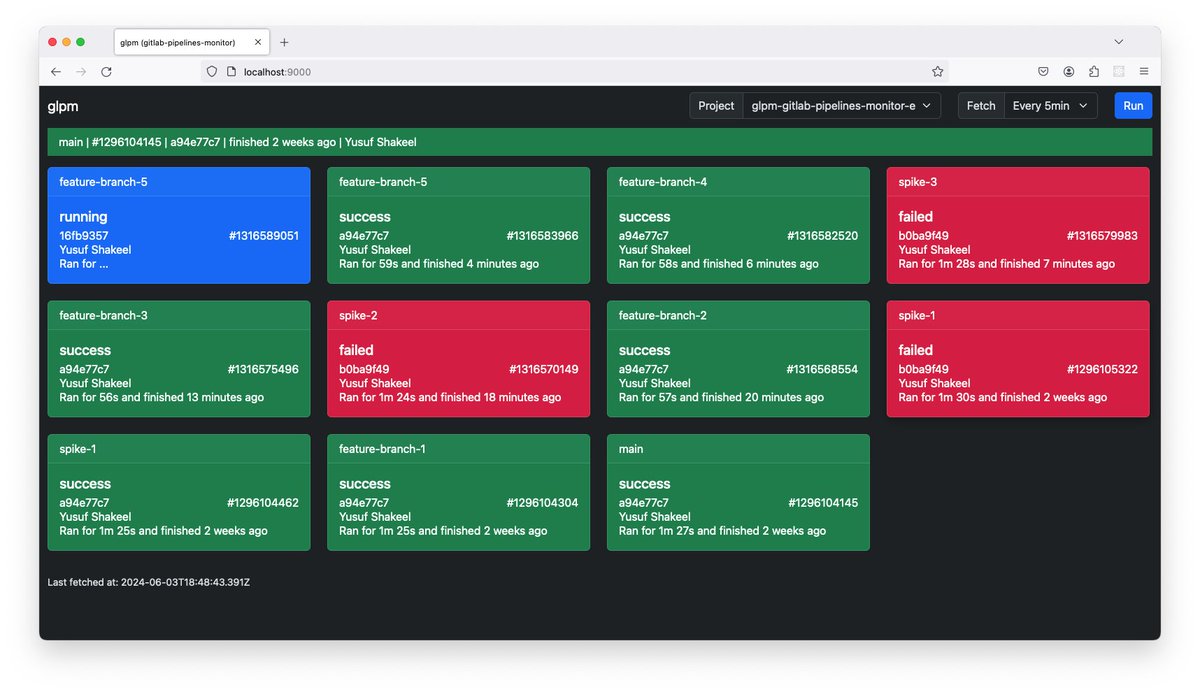Click the running status label
1200x692 pixels.
pos(83,217)
